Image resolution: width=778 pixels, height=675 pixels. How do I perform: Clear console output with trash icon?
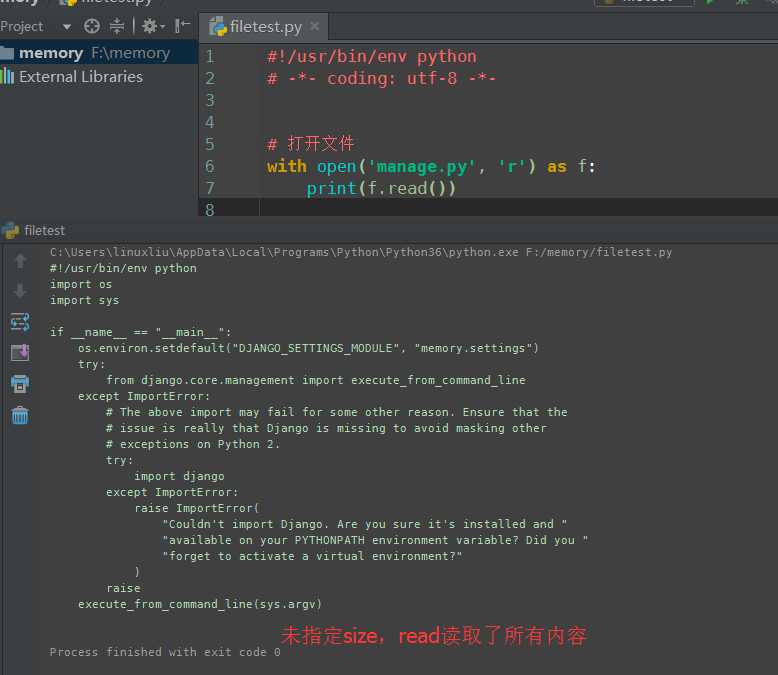20,415
